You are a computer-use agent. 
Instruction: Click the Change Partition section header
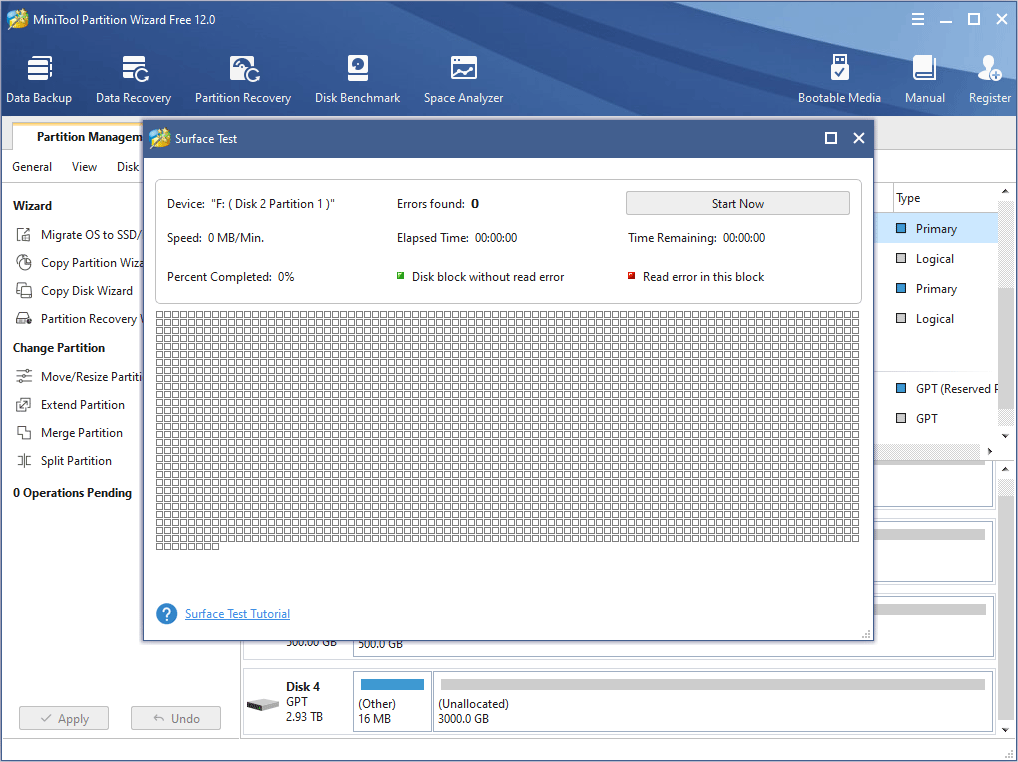pos(59,348)
